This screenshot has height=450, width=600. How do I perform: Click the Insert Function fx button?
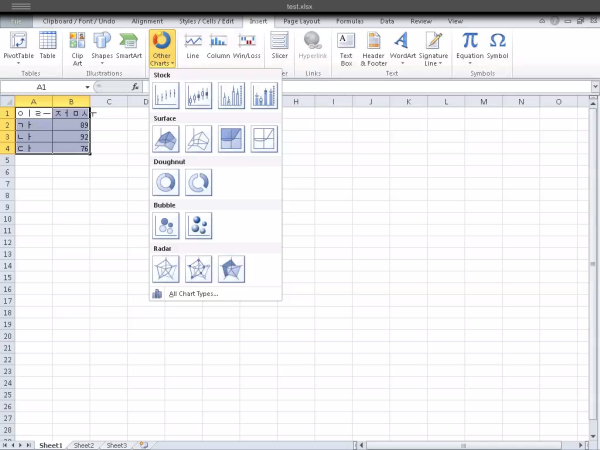point(135,87)
